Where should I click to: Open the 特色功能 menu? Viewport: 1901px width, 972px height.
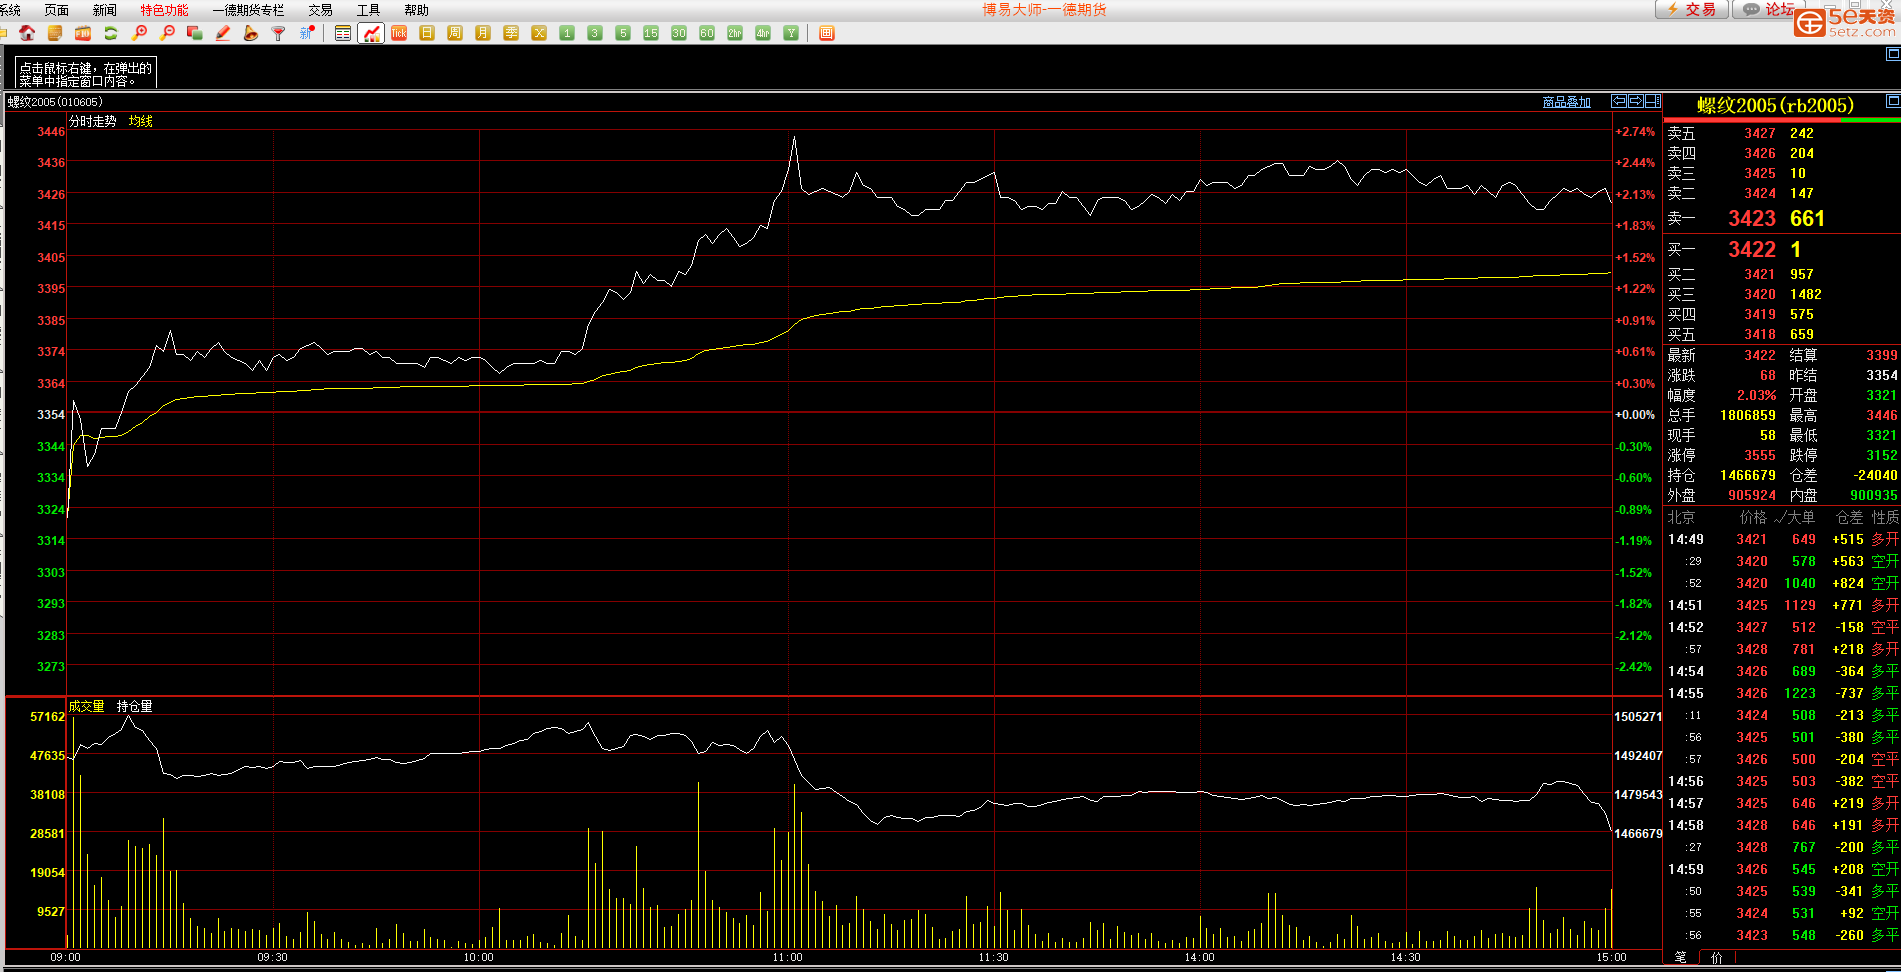pos(164,10)
